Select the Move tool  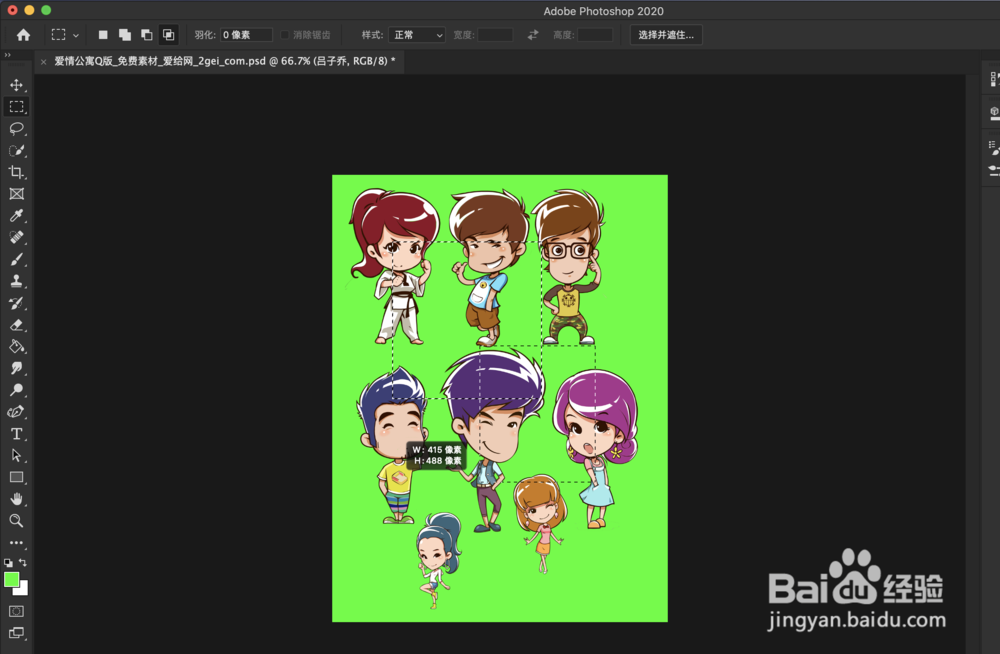click(17, 85)
